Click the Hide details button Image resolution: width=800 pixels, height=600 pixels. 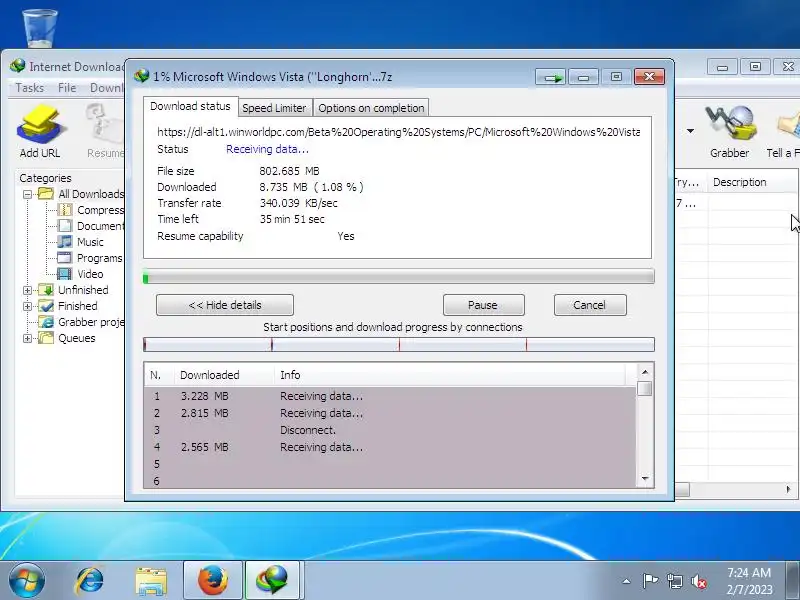(x=224, y=305)
